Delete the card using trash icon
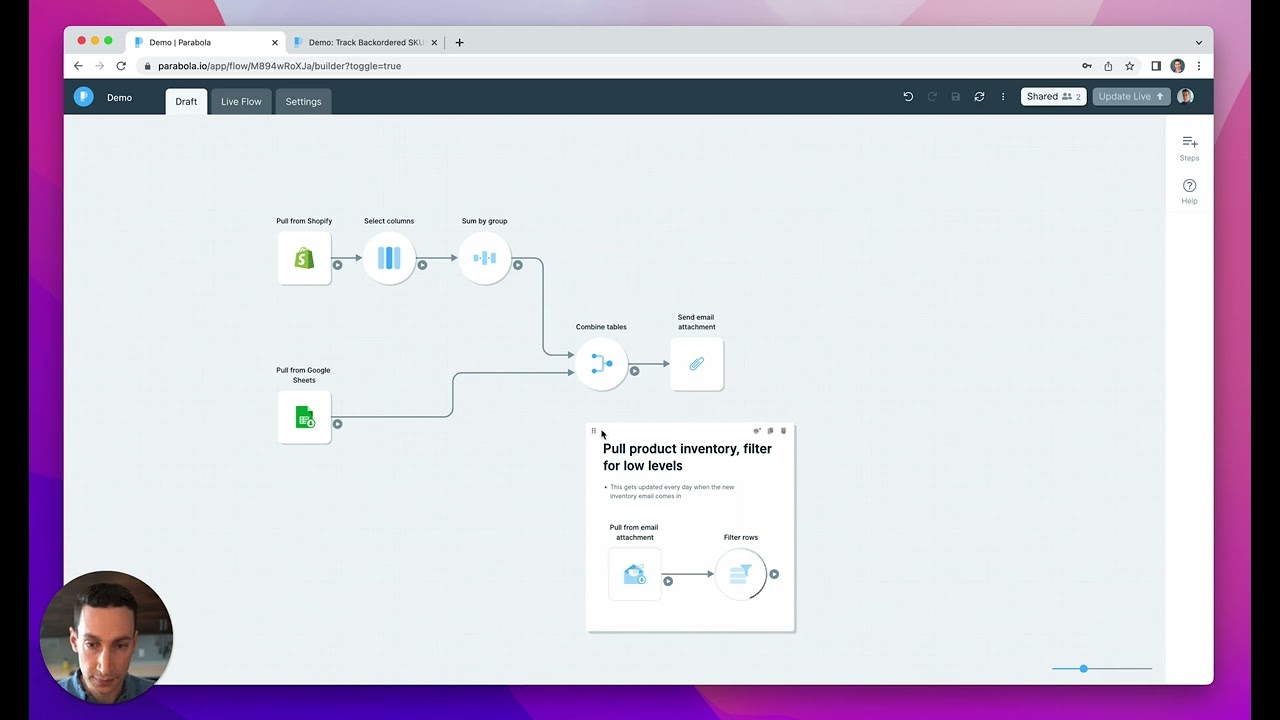The image size is (1280, 720). click(x=783, y=431)
